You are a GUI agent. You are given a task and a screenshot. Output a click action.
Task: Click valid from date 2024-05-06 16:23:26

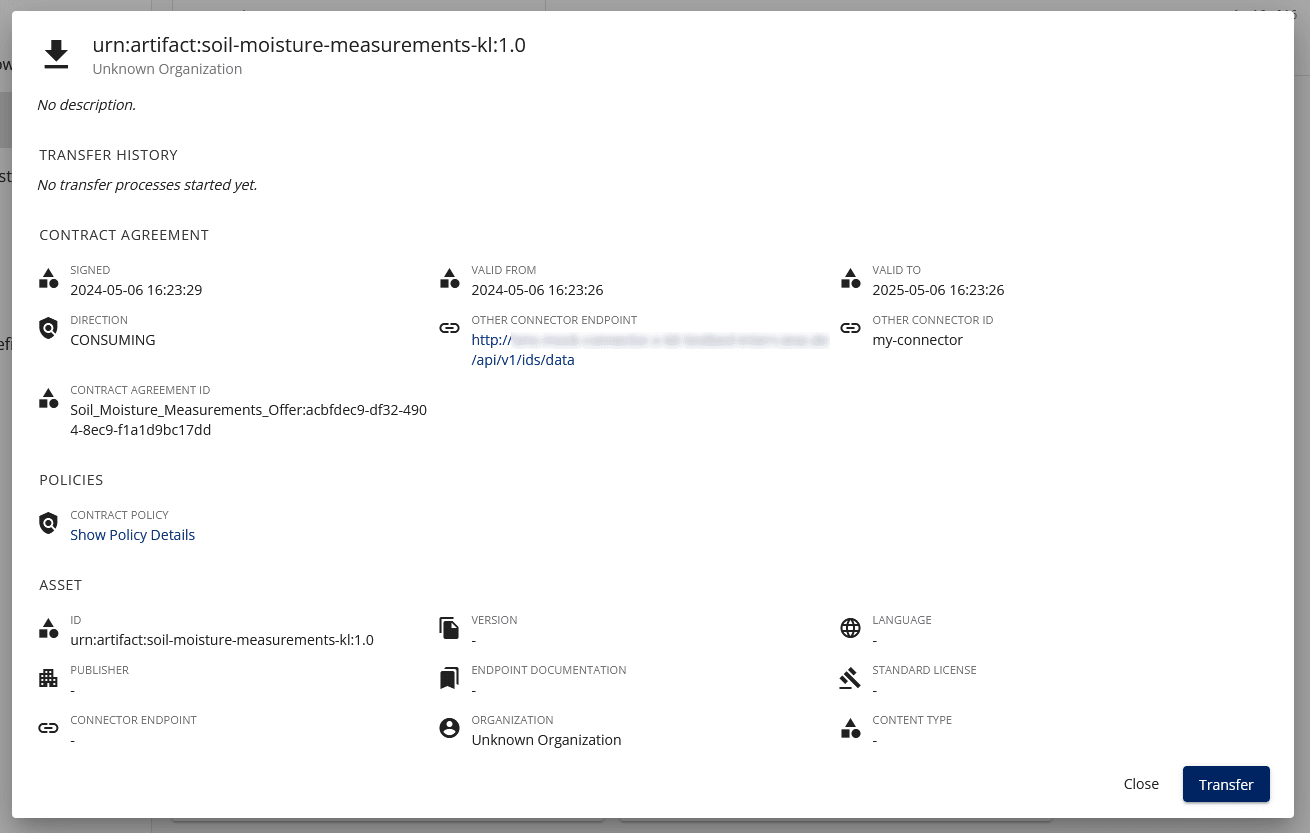pyautogui.click(x=537, y=290)
